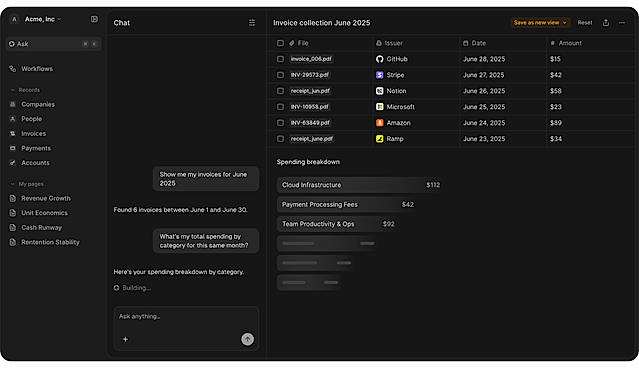Sort by the File column header

point(299,43)
